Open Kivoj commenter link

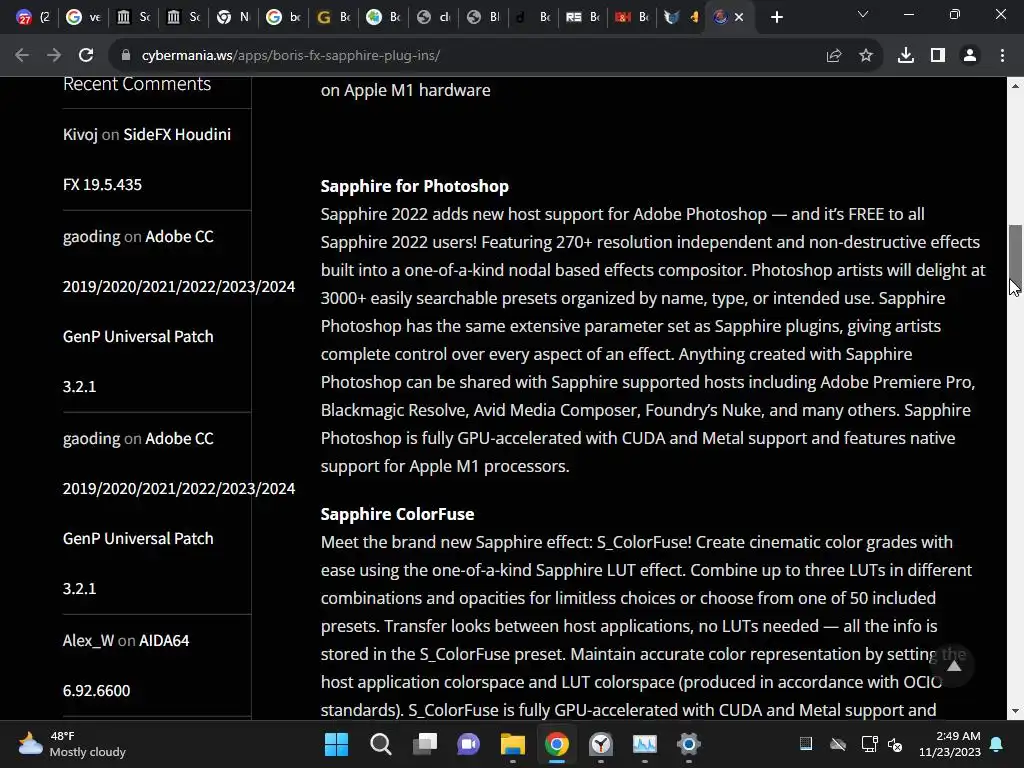[80, 135]
